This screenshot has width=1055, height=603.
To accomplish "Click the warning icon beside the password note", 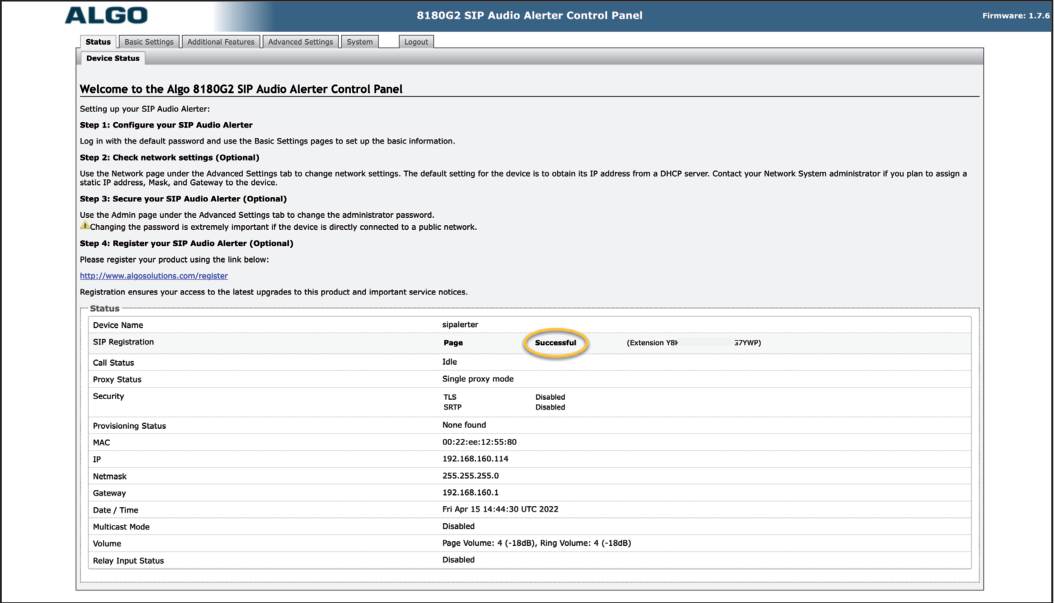I will coord(83,226).
